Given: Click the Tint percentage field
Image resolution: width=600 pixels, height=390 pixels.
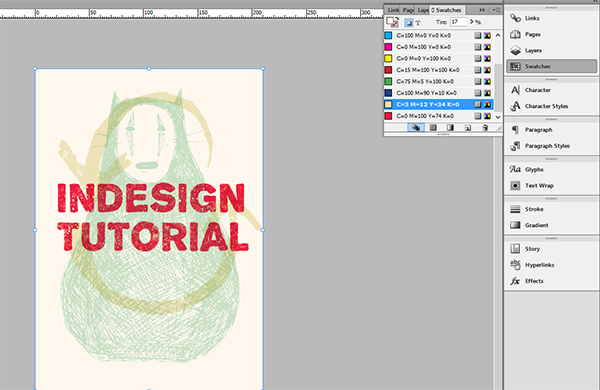Looking at the screenshot, I should coord(458,22).
